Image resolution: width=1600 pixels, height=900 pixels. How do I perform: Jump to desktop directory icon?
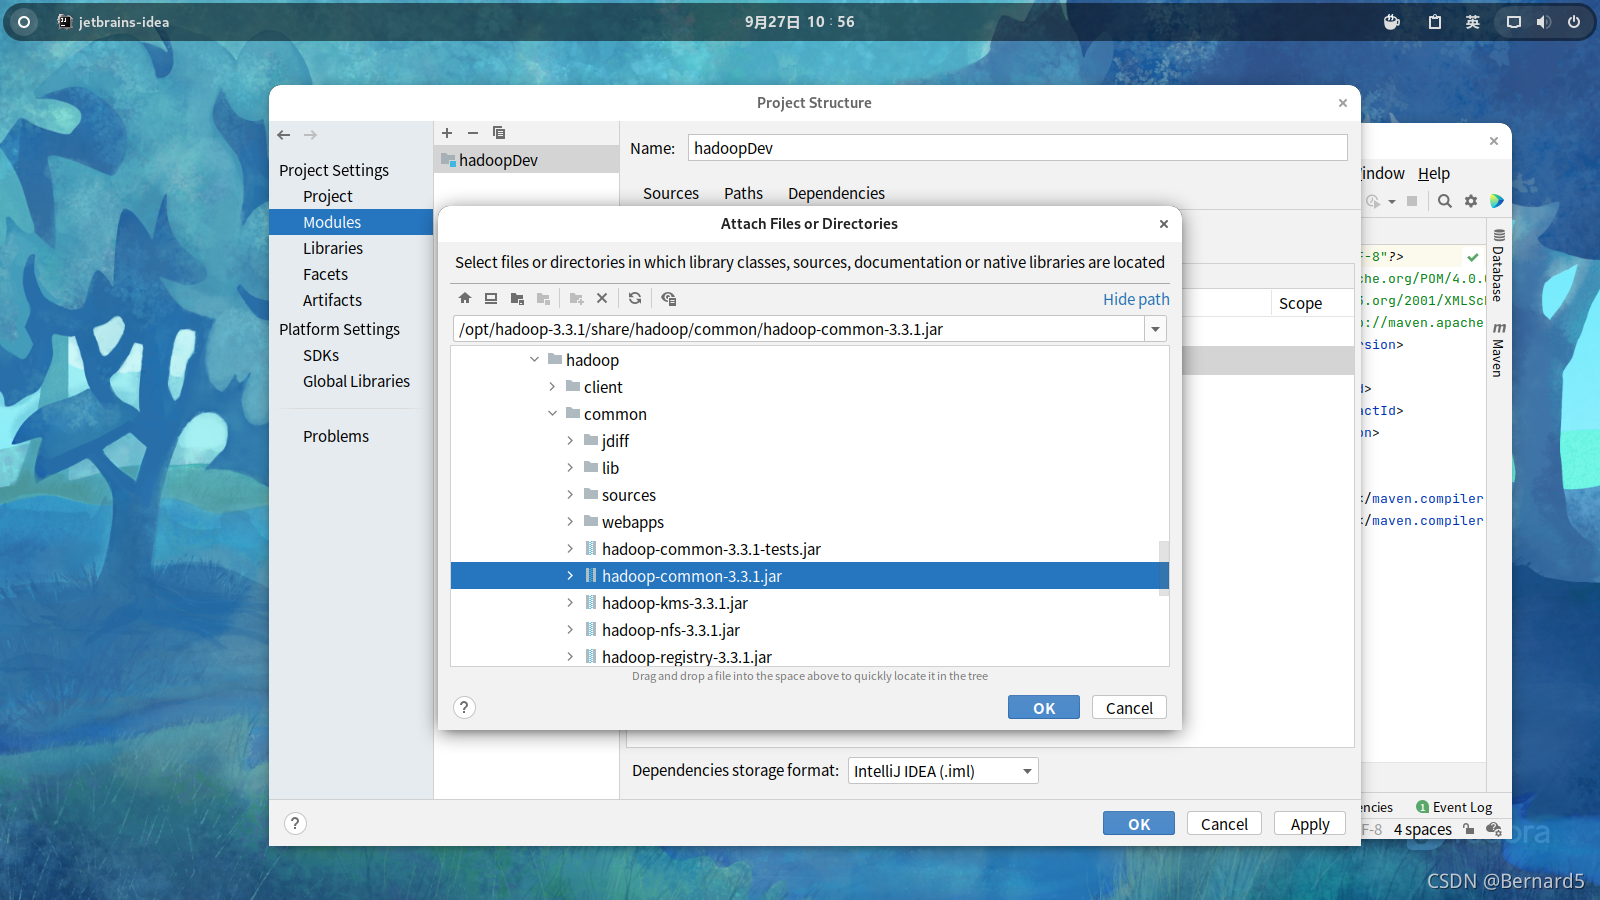click(491, 298)
